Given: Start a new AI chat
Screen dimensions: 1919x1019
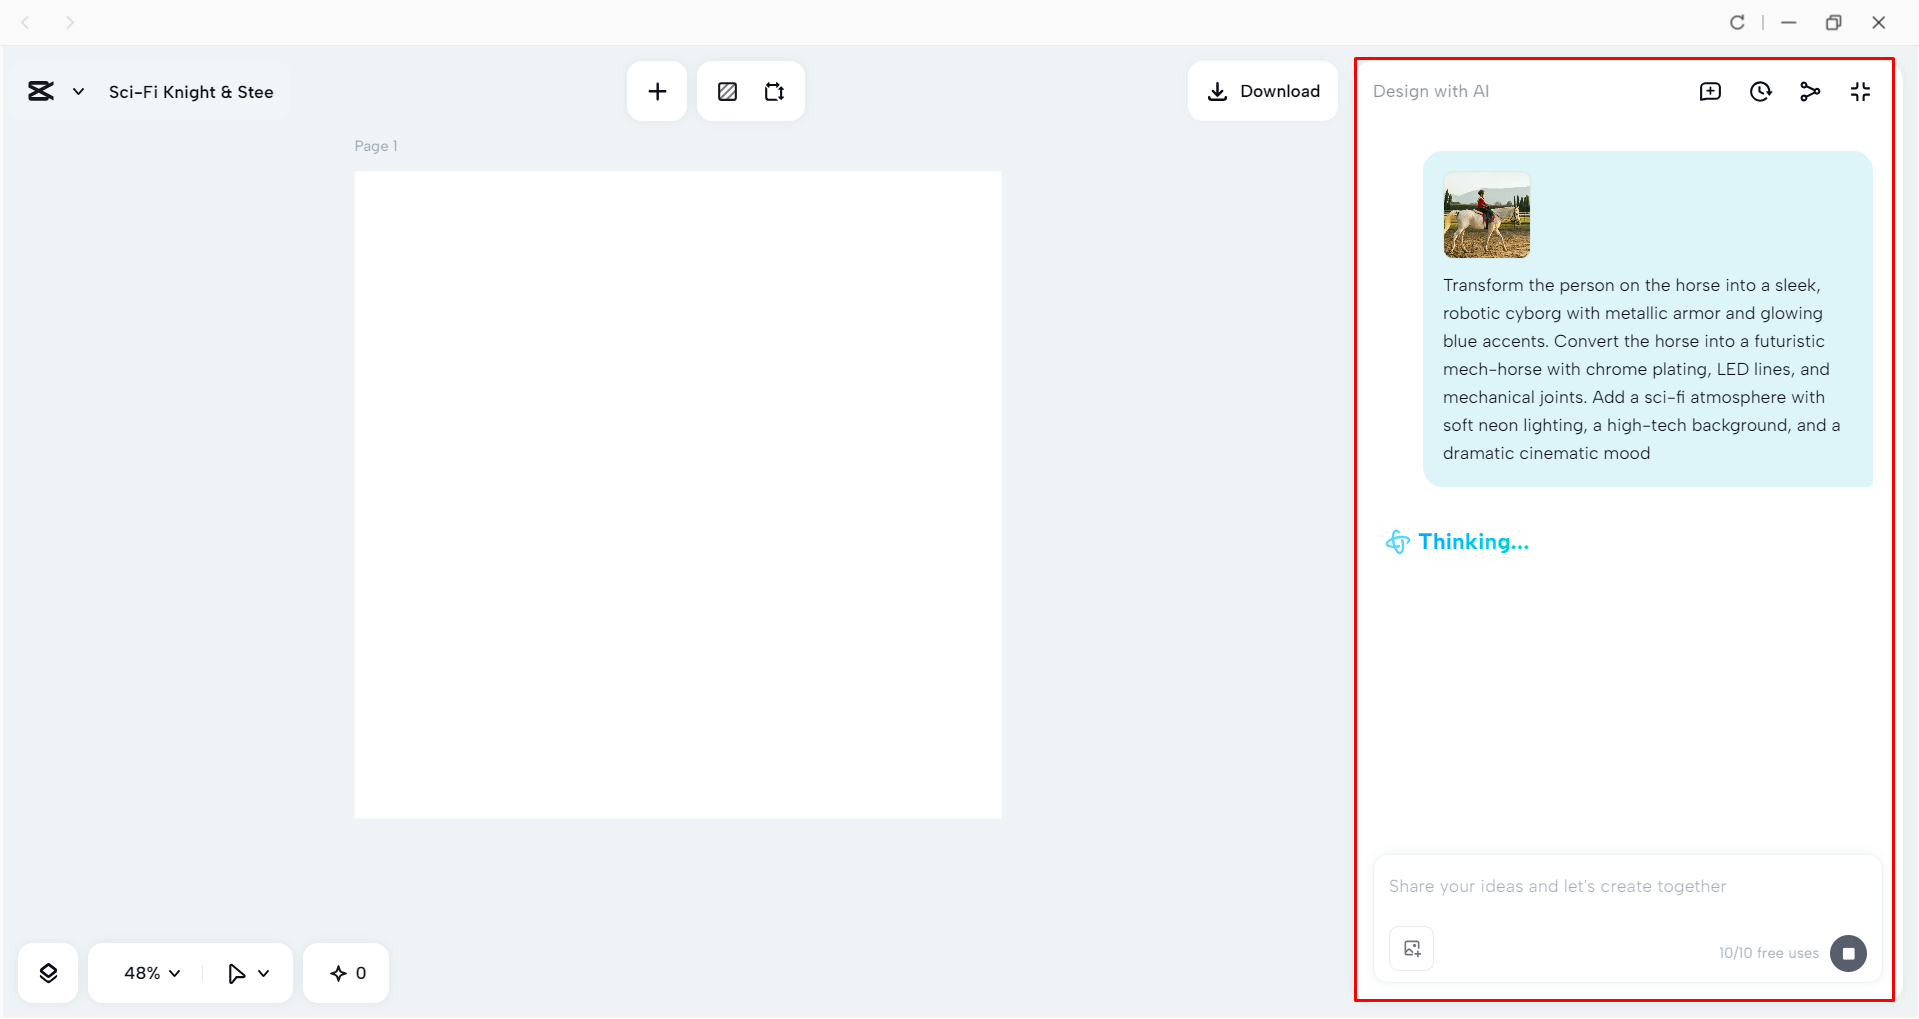Looking at the screenshot, I should click(x=1710, y=91).
